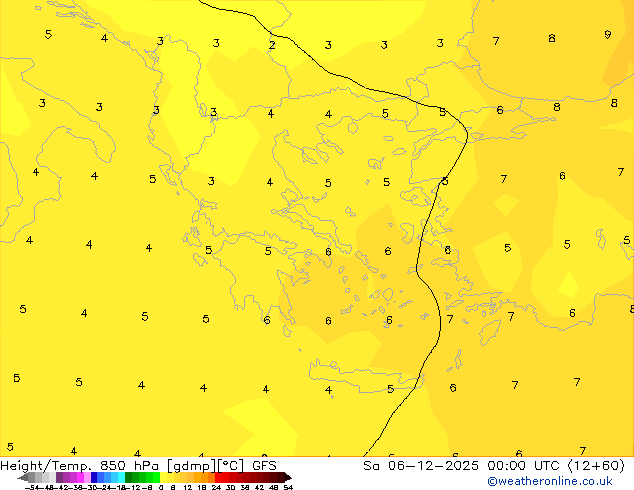Click the 'GFS' model label
Screen dimensions: 634x490
point(264,466)
